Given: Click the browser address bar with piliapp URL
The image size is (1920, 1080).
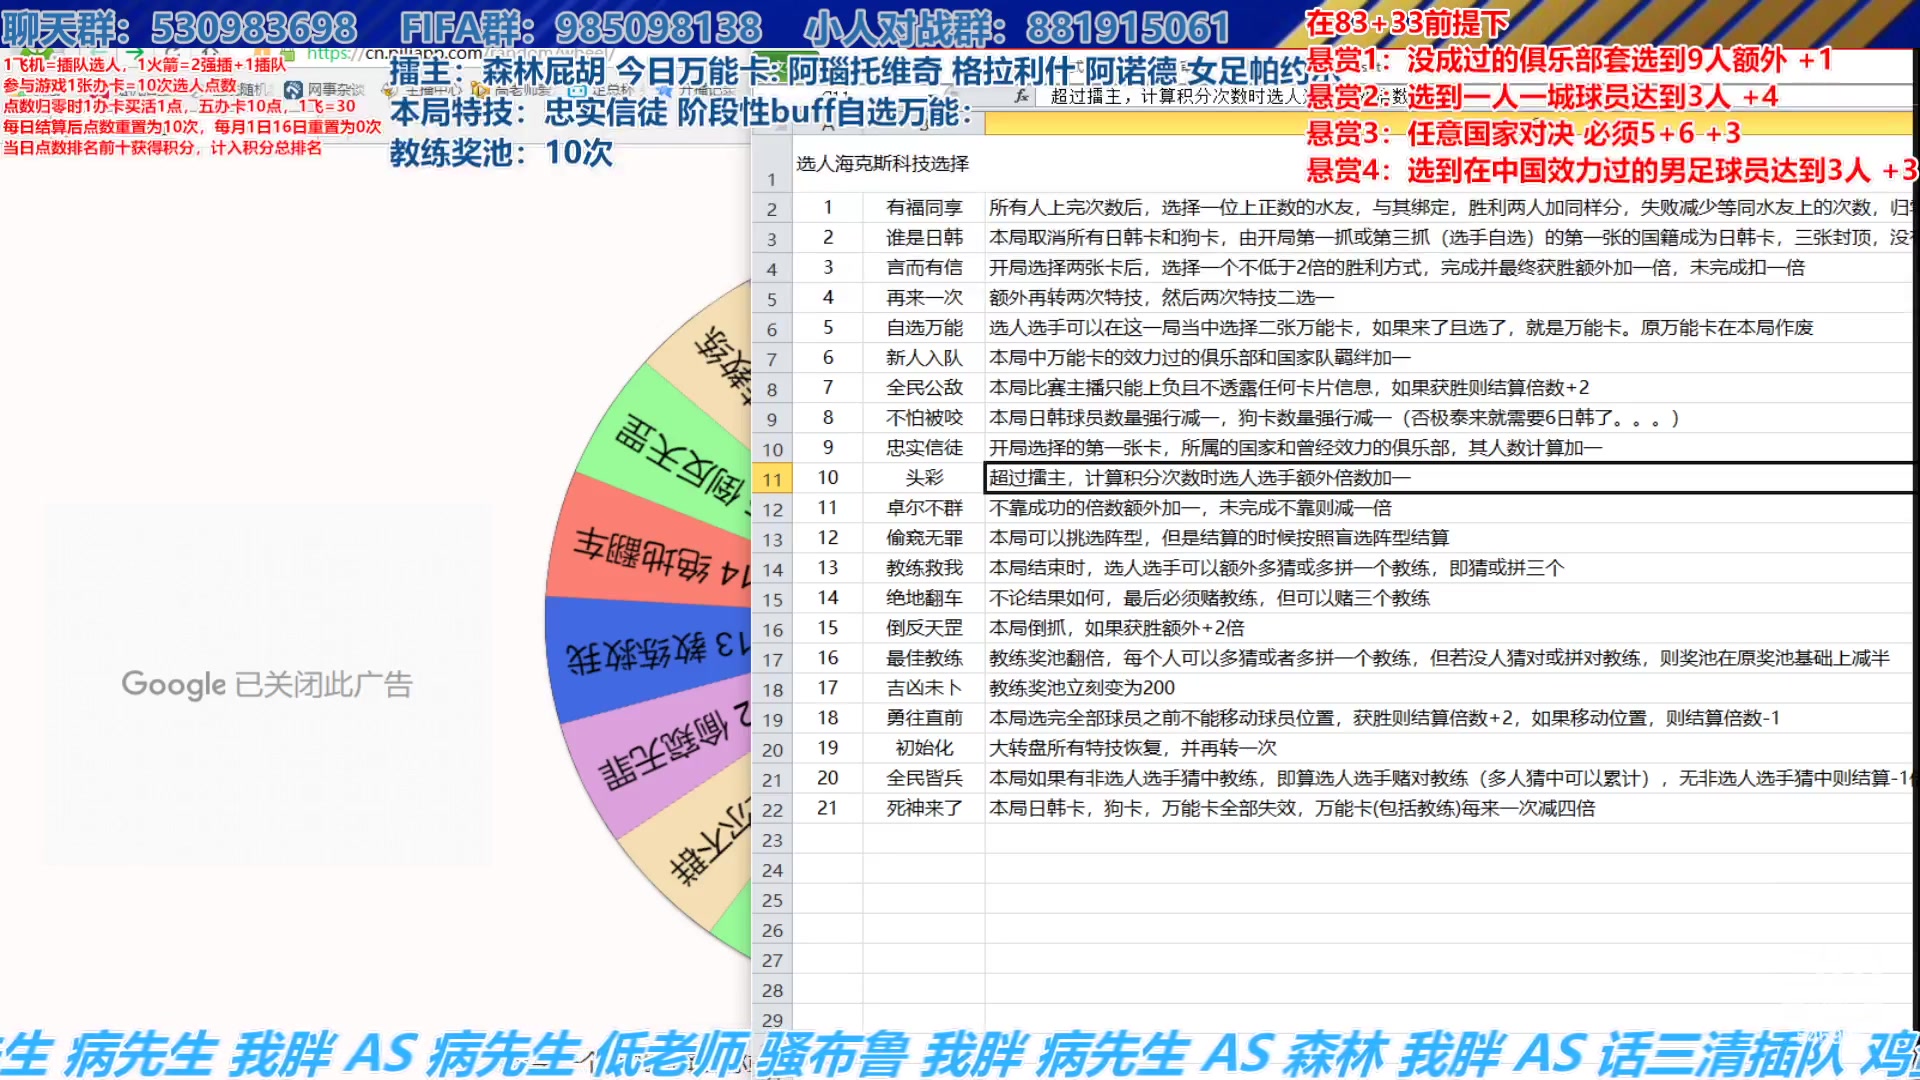Looking at the screenshot, I should 460,53.
